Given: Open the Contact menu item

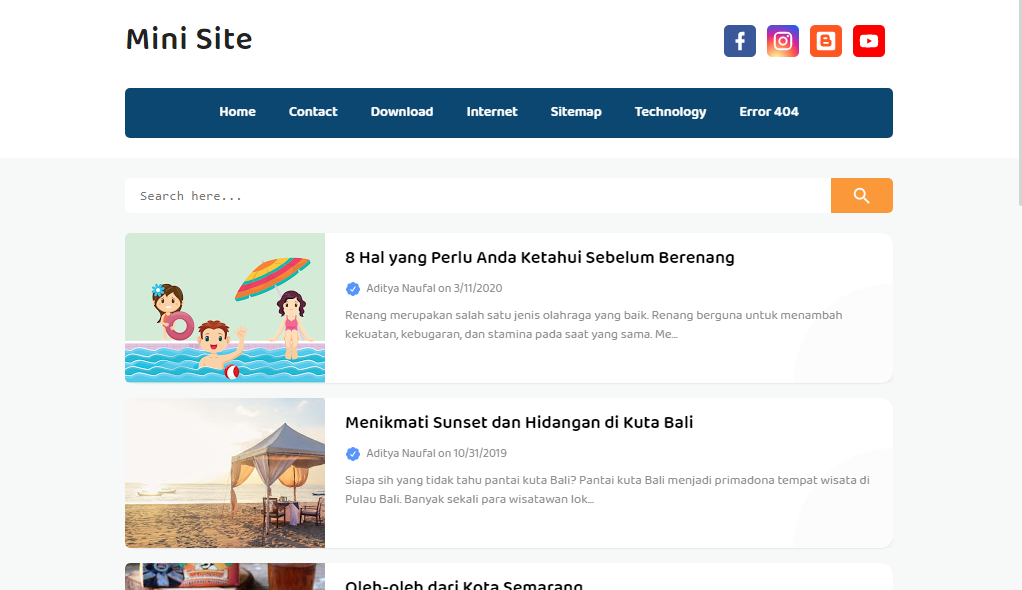Looking at the screenshot, I should click(x=313, y=111).
